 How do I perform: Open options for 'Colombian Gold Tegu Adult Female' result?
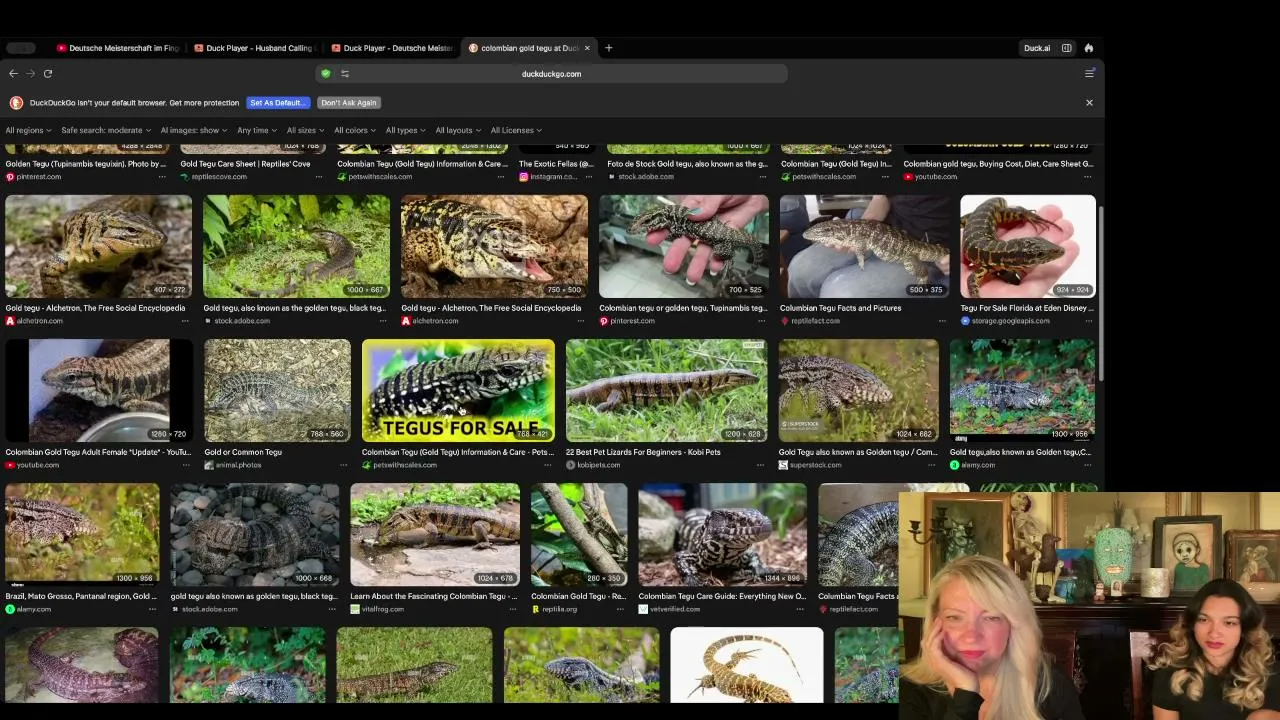click(x=187, y=465)
